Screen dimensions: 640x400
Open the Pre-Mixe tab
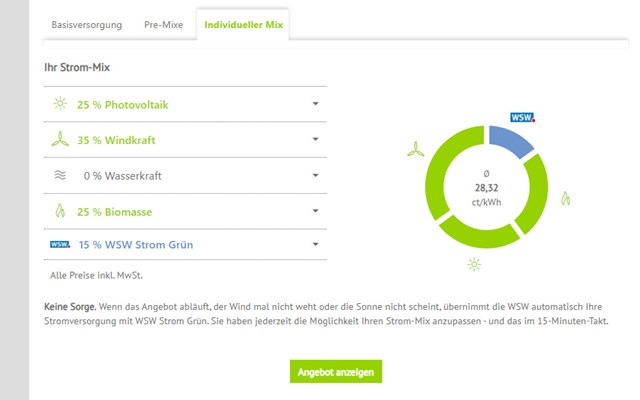[163, 24]
